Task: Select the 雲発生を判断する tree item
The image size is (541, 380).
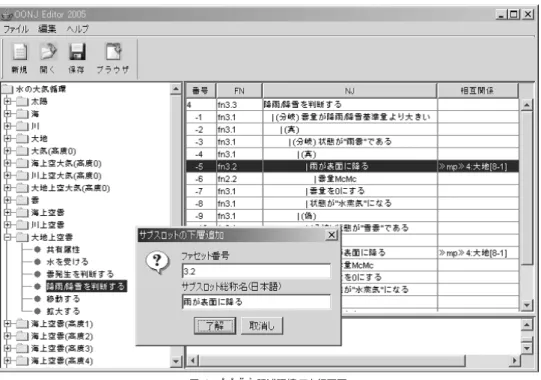Action: point(80,274)
